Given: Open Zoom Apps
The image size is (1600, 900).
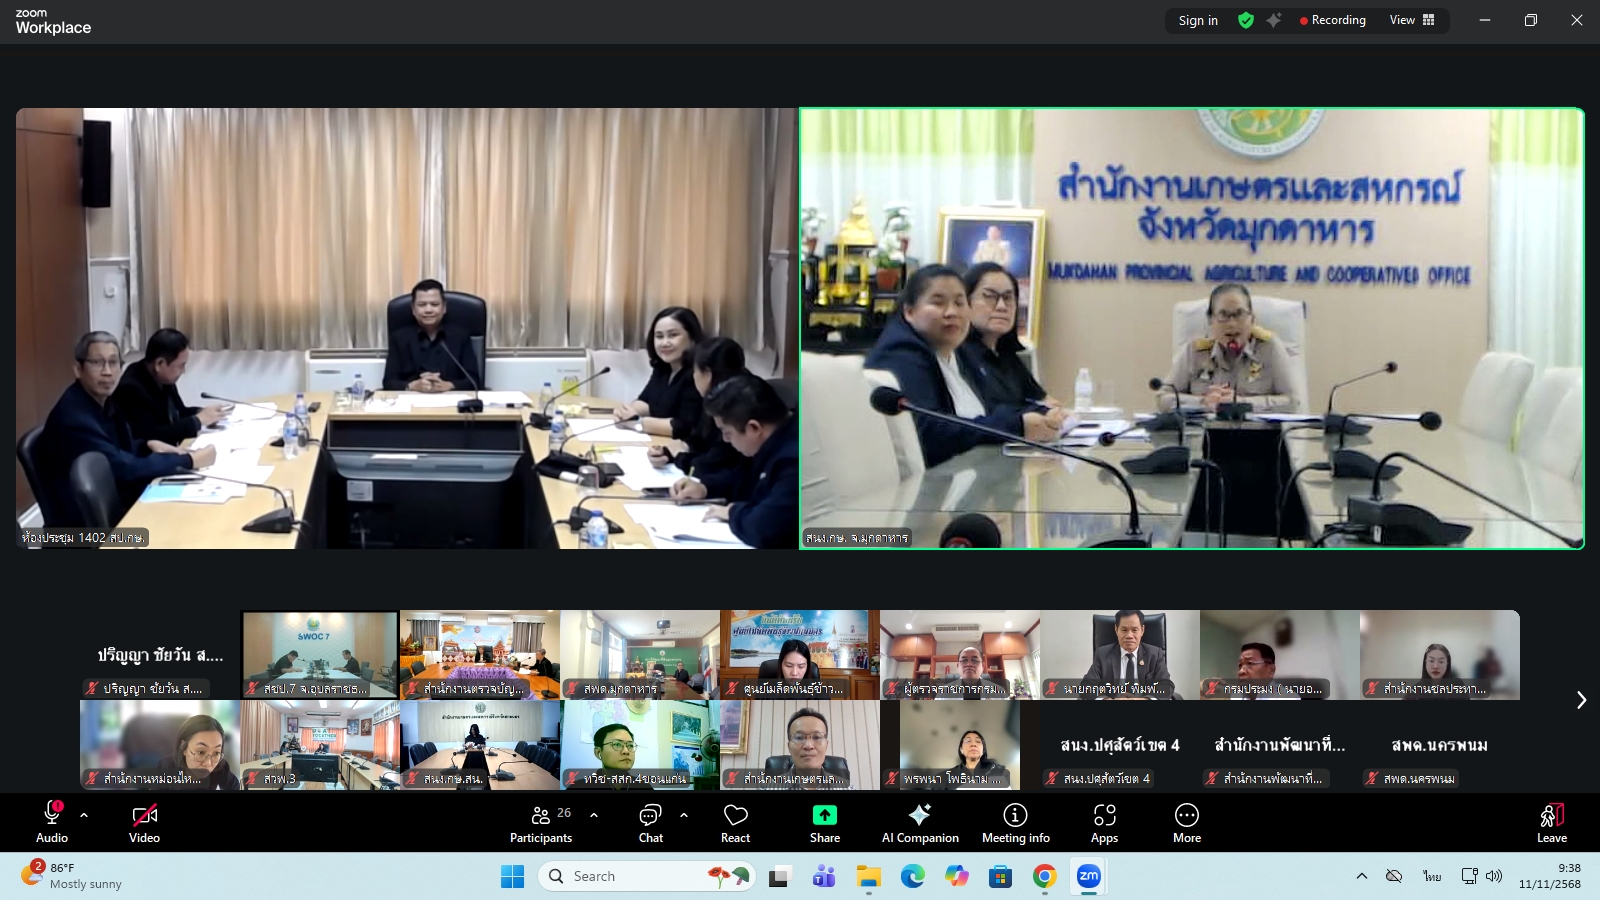Looking at the screenshot, I should pyautogui.click(x=1104, y=822).
